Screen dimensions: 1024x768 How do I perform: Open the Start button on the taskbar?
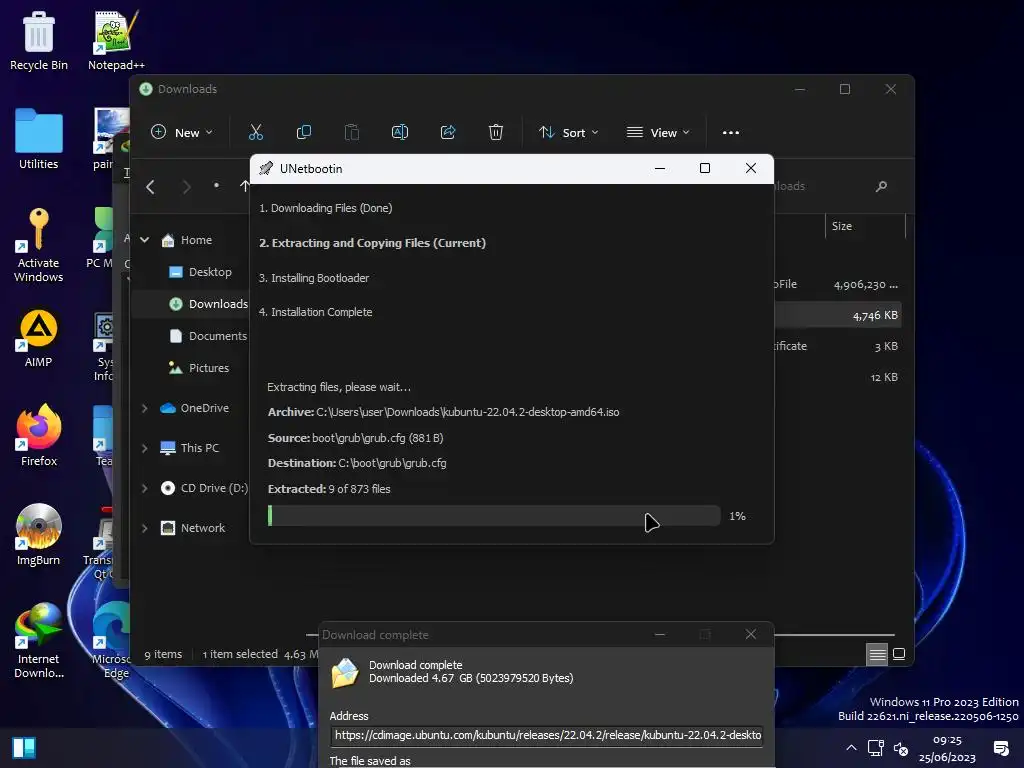point(24,748)
